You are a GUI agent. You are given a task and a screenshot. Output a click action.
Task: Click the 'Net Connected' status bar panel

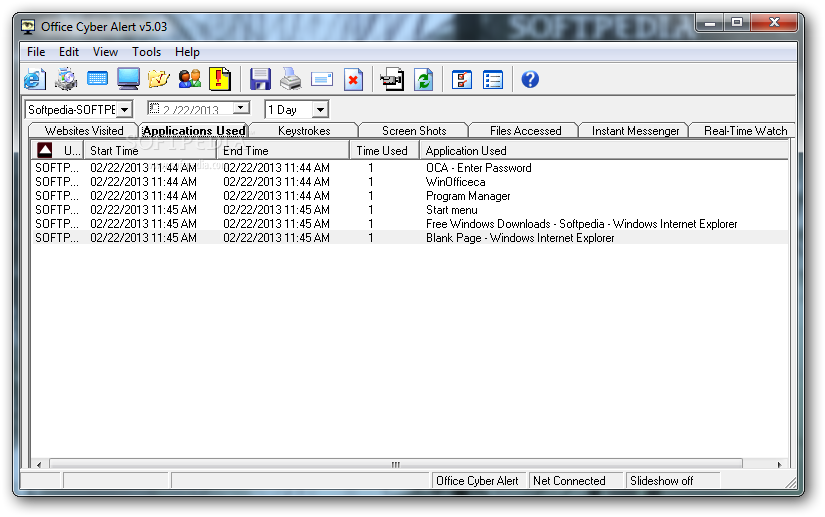point(575,481)
